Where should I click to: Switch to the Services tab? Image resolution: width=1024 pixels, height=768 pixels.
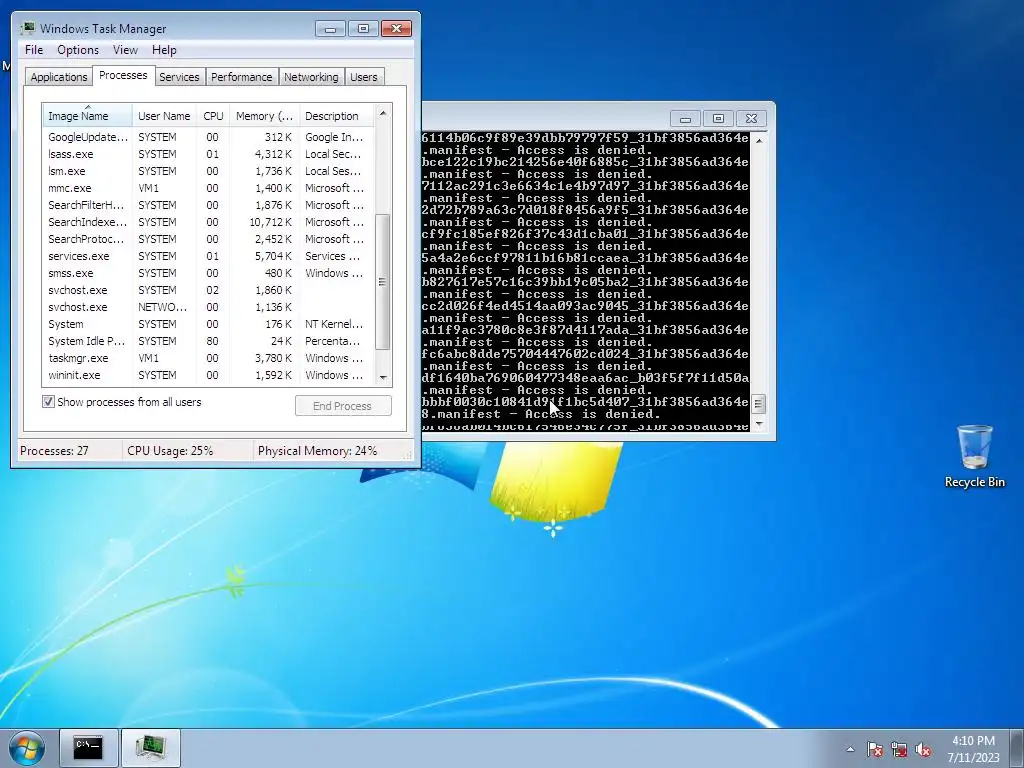pos(179,77)
